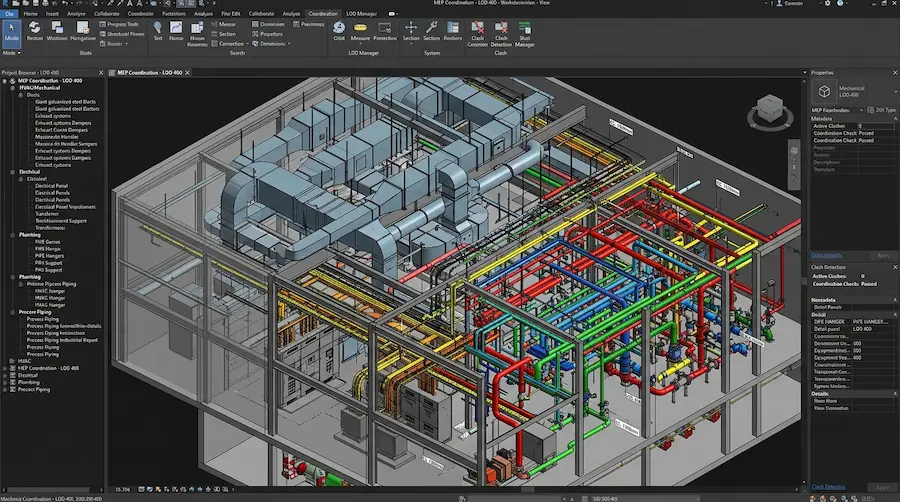Click the bottom Clash Detection link
The image size is (900, 502).
828,487
